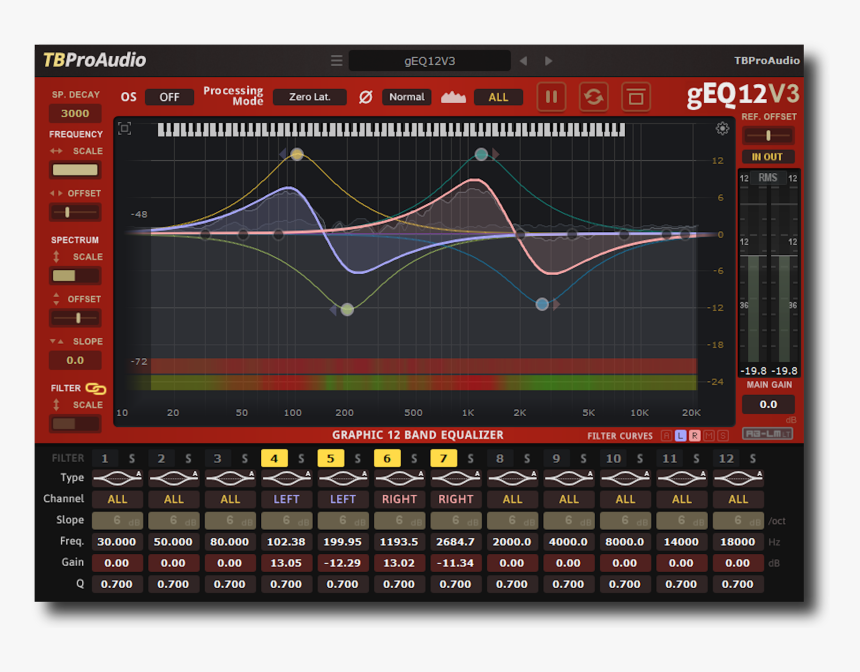Toggle oversampling OFF button

[x=168, y=96]
